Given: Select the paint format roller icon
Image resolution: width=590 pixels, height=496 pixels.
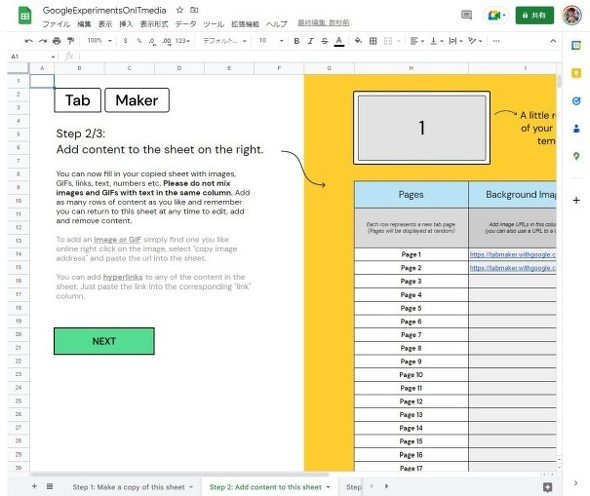Looking at the screenshot, I should (70, 41).
